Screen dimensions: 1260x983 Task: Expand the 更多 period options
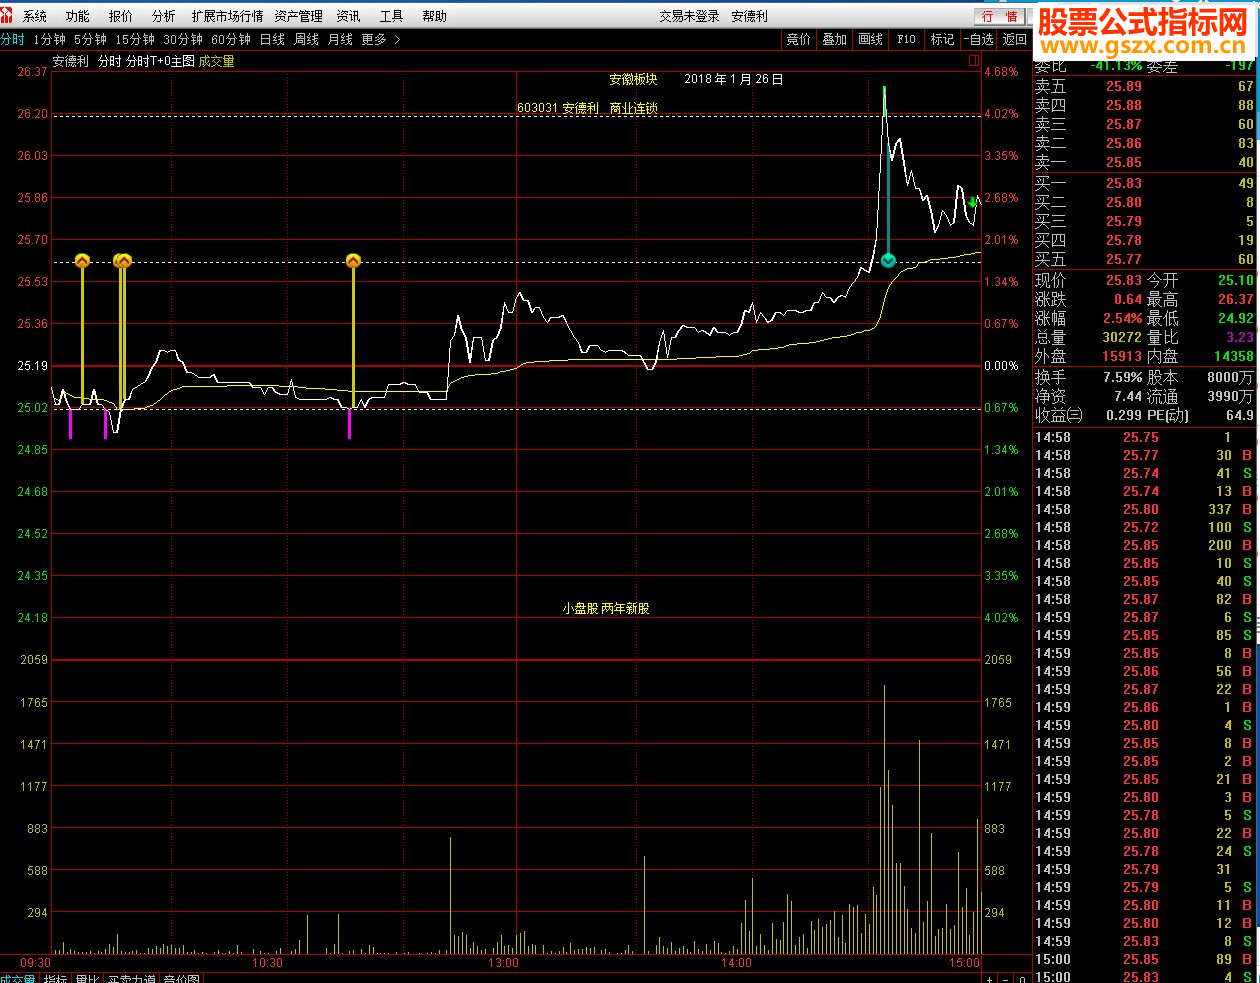click(x=380, y=39)
